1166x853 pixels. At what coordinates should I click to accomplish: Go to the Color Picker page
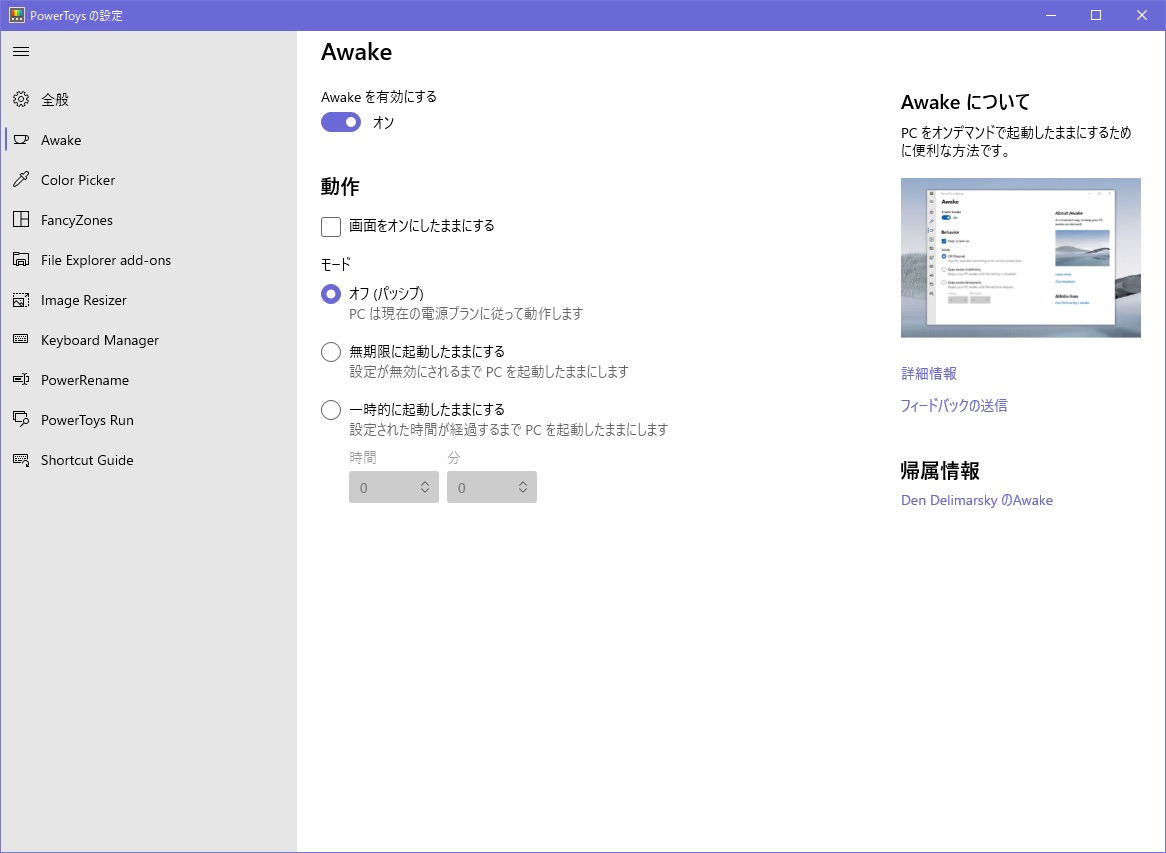coord(149,180)
